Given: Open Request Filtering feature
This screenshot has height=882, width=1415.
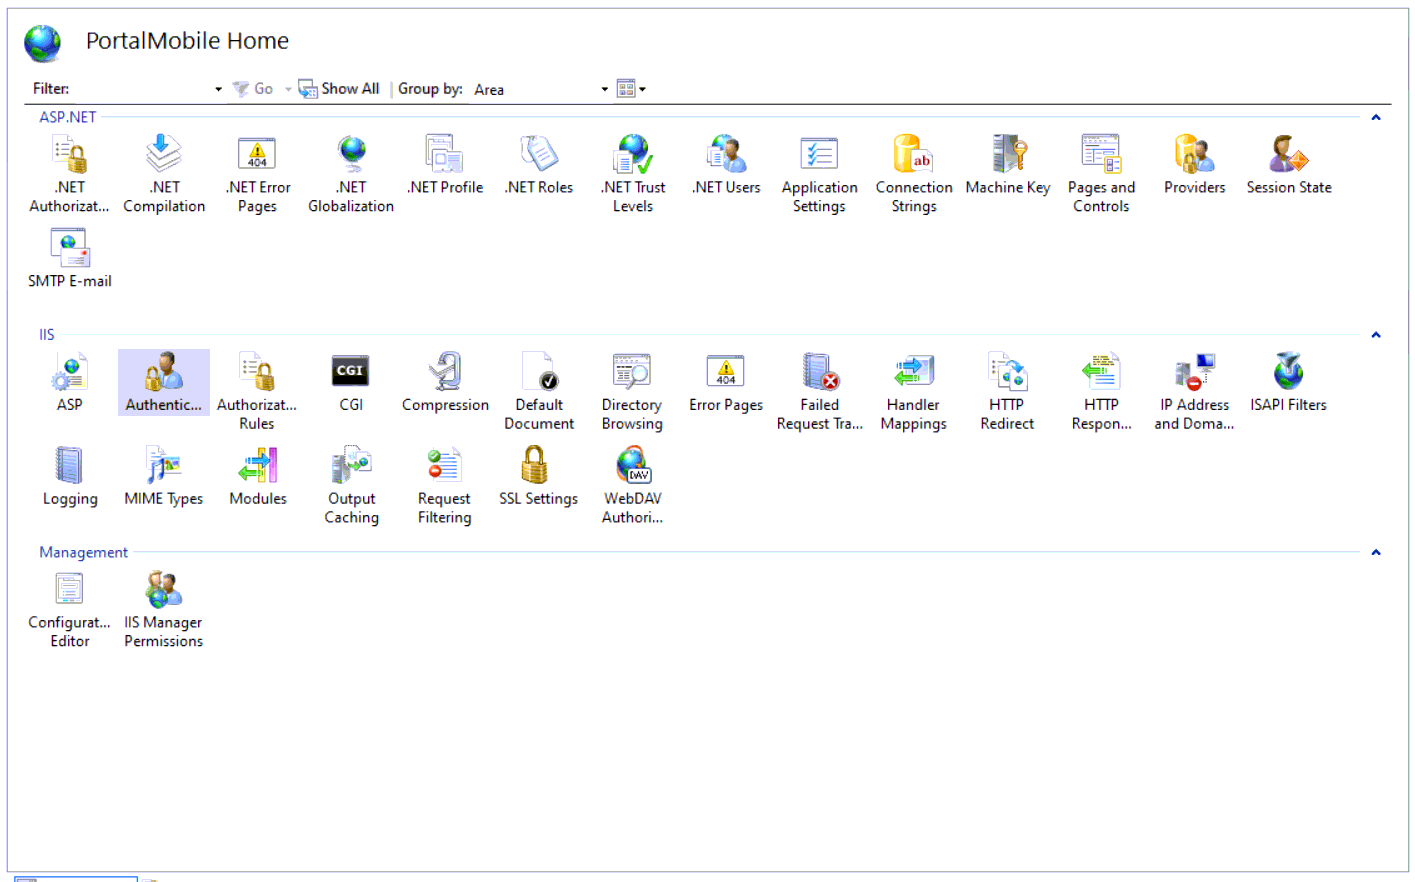Looking at the screenshot, I should coord(444,486).
